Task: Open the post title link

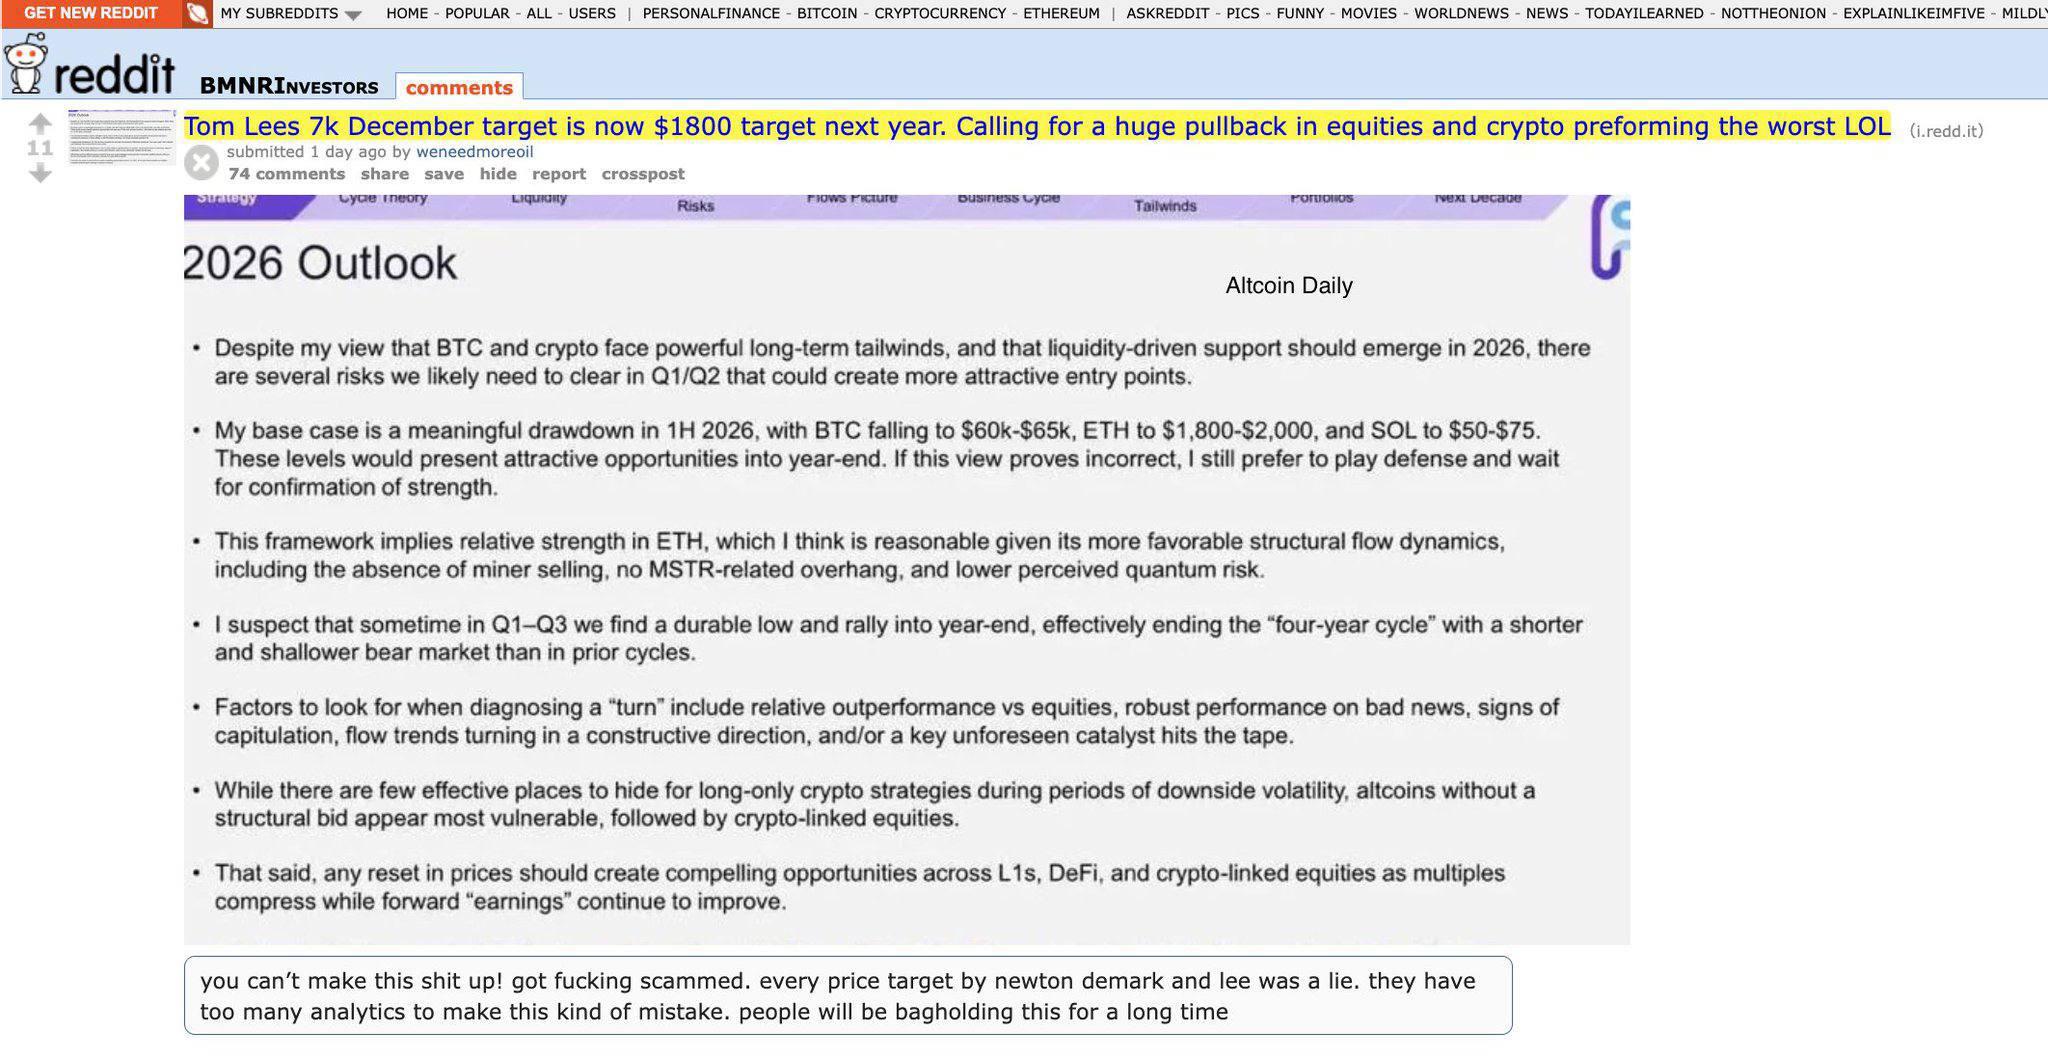Action: 1036,127
